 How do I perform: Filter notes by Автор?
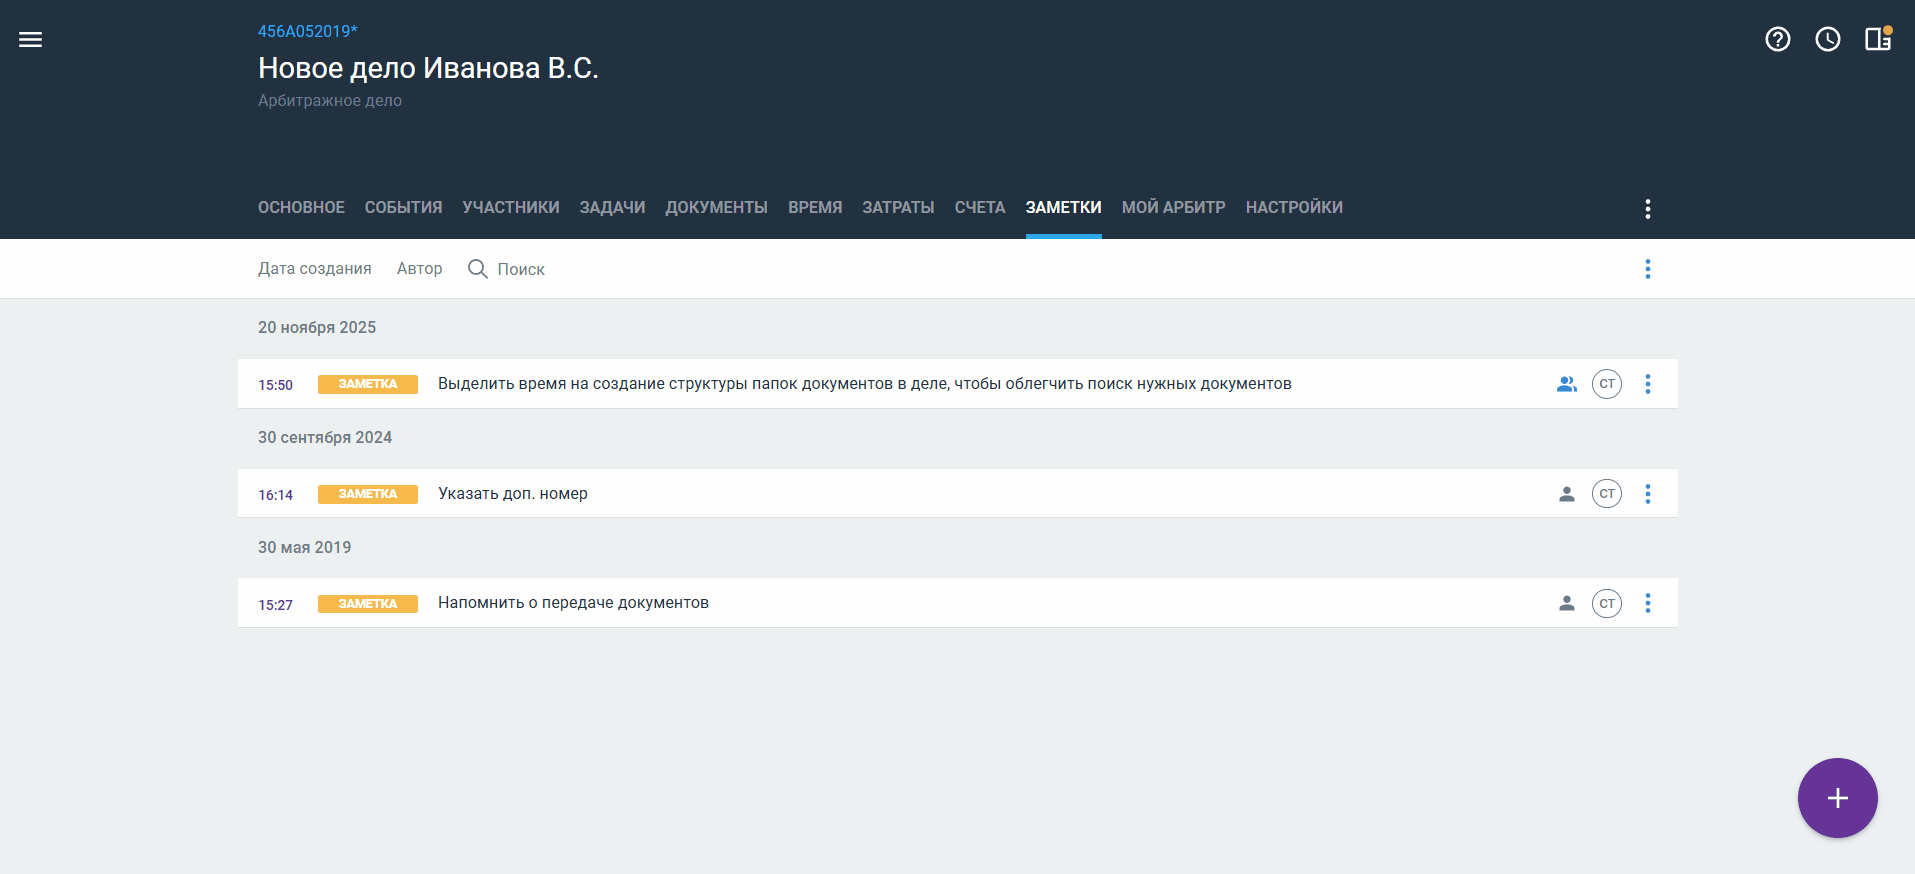pos(419,269)
